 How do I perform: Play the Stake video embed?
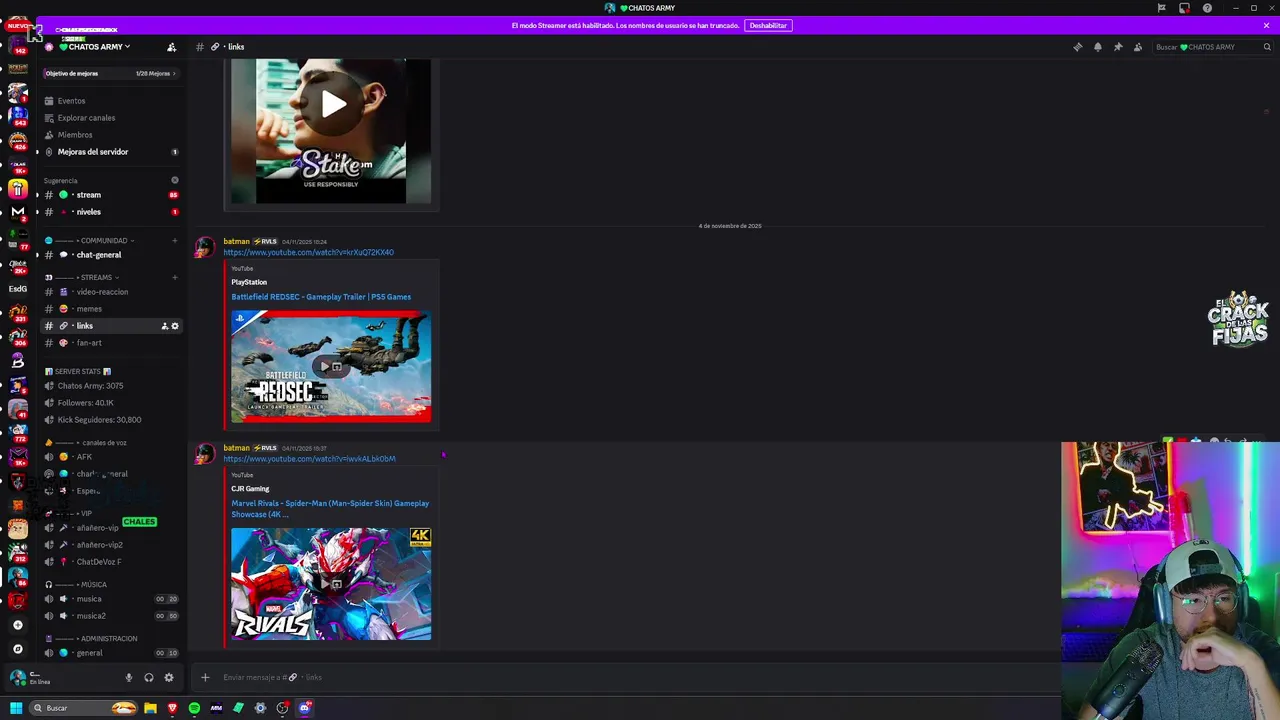334,104
